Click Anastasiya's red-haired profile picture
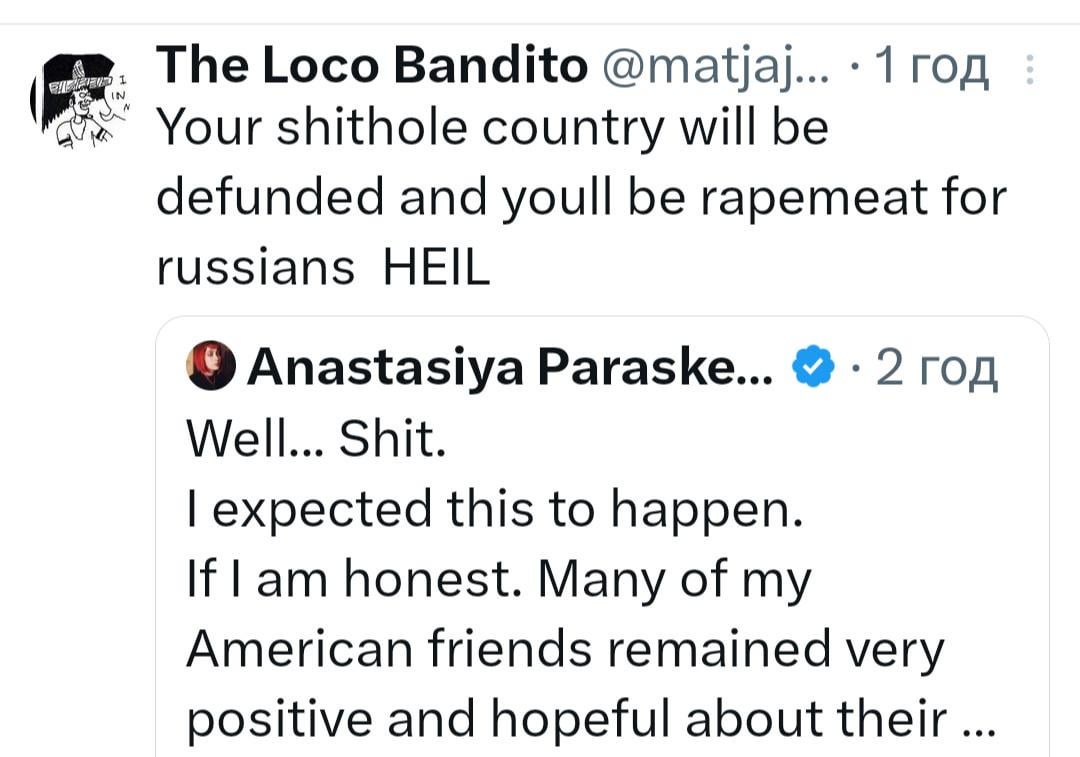Screen dimensions: 1080x757 pos(209,366)
